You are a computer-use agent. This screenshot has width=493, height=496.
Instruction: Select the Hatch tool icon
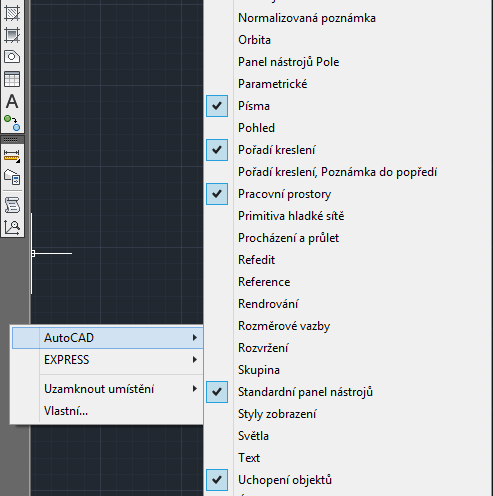click(12, 13)
